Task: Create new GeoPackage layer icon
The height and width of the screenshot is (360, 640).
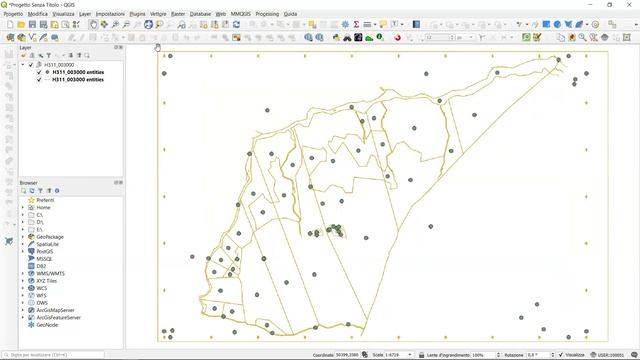Action: (x=21, y=38)
